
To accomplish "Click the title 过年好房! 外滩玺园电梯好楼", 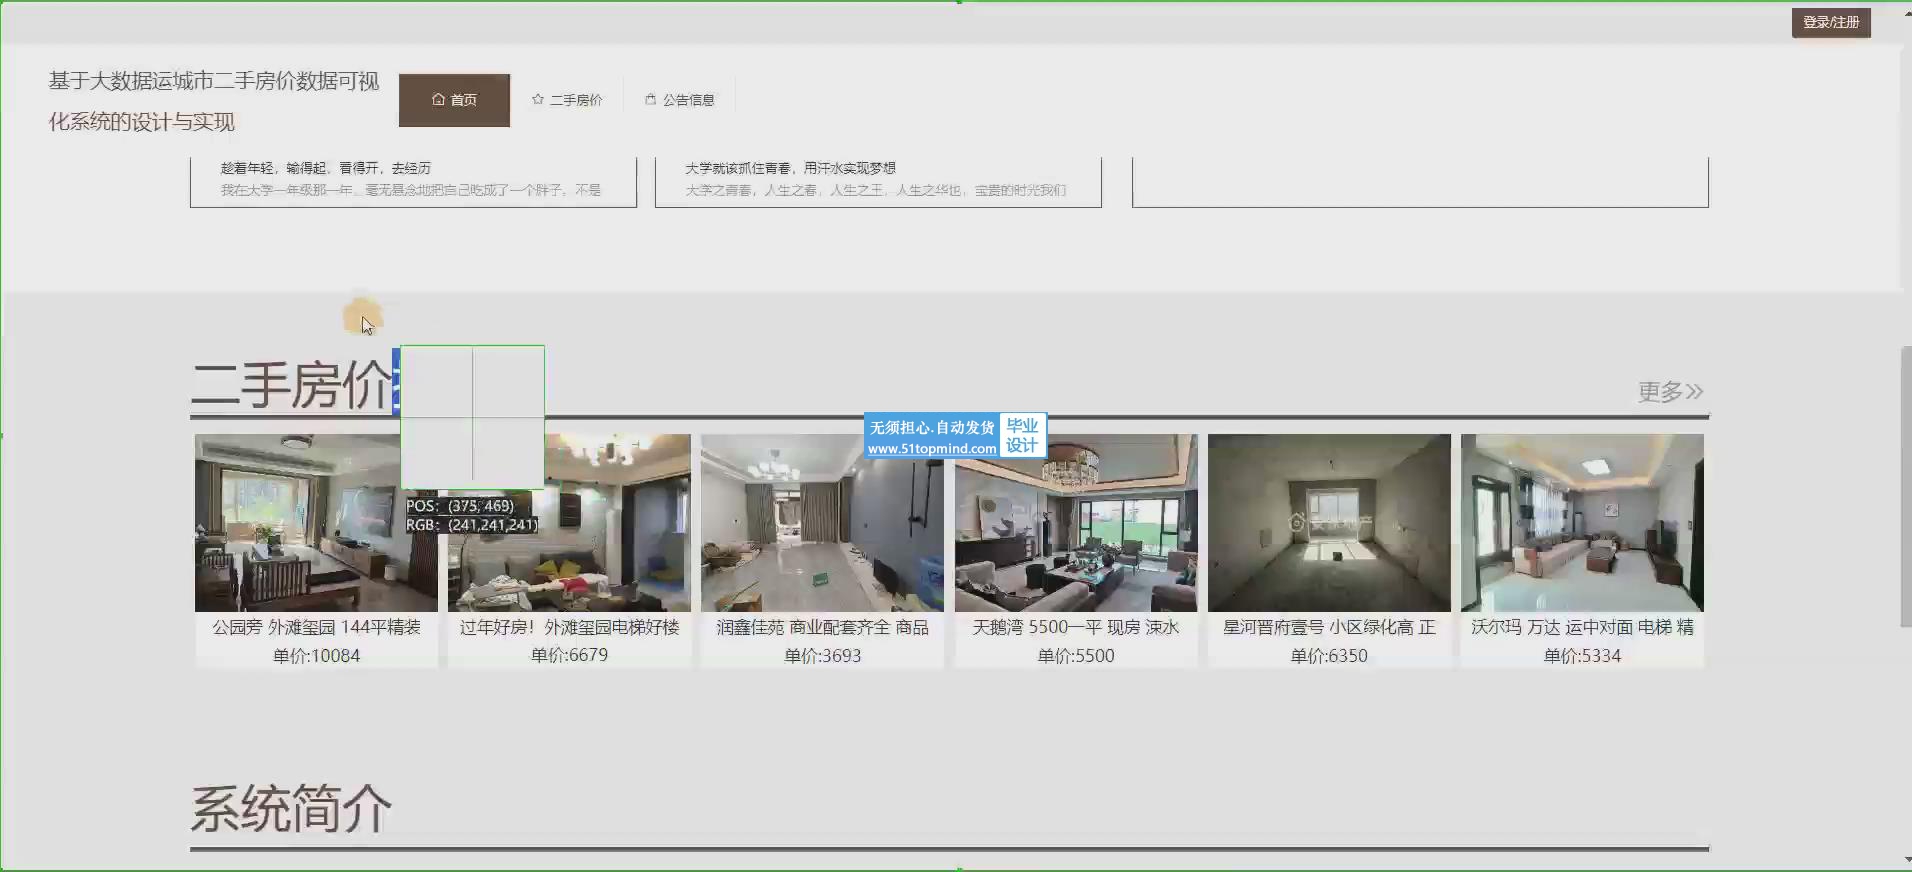I will pos(569,627).
